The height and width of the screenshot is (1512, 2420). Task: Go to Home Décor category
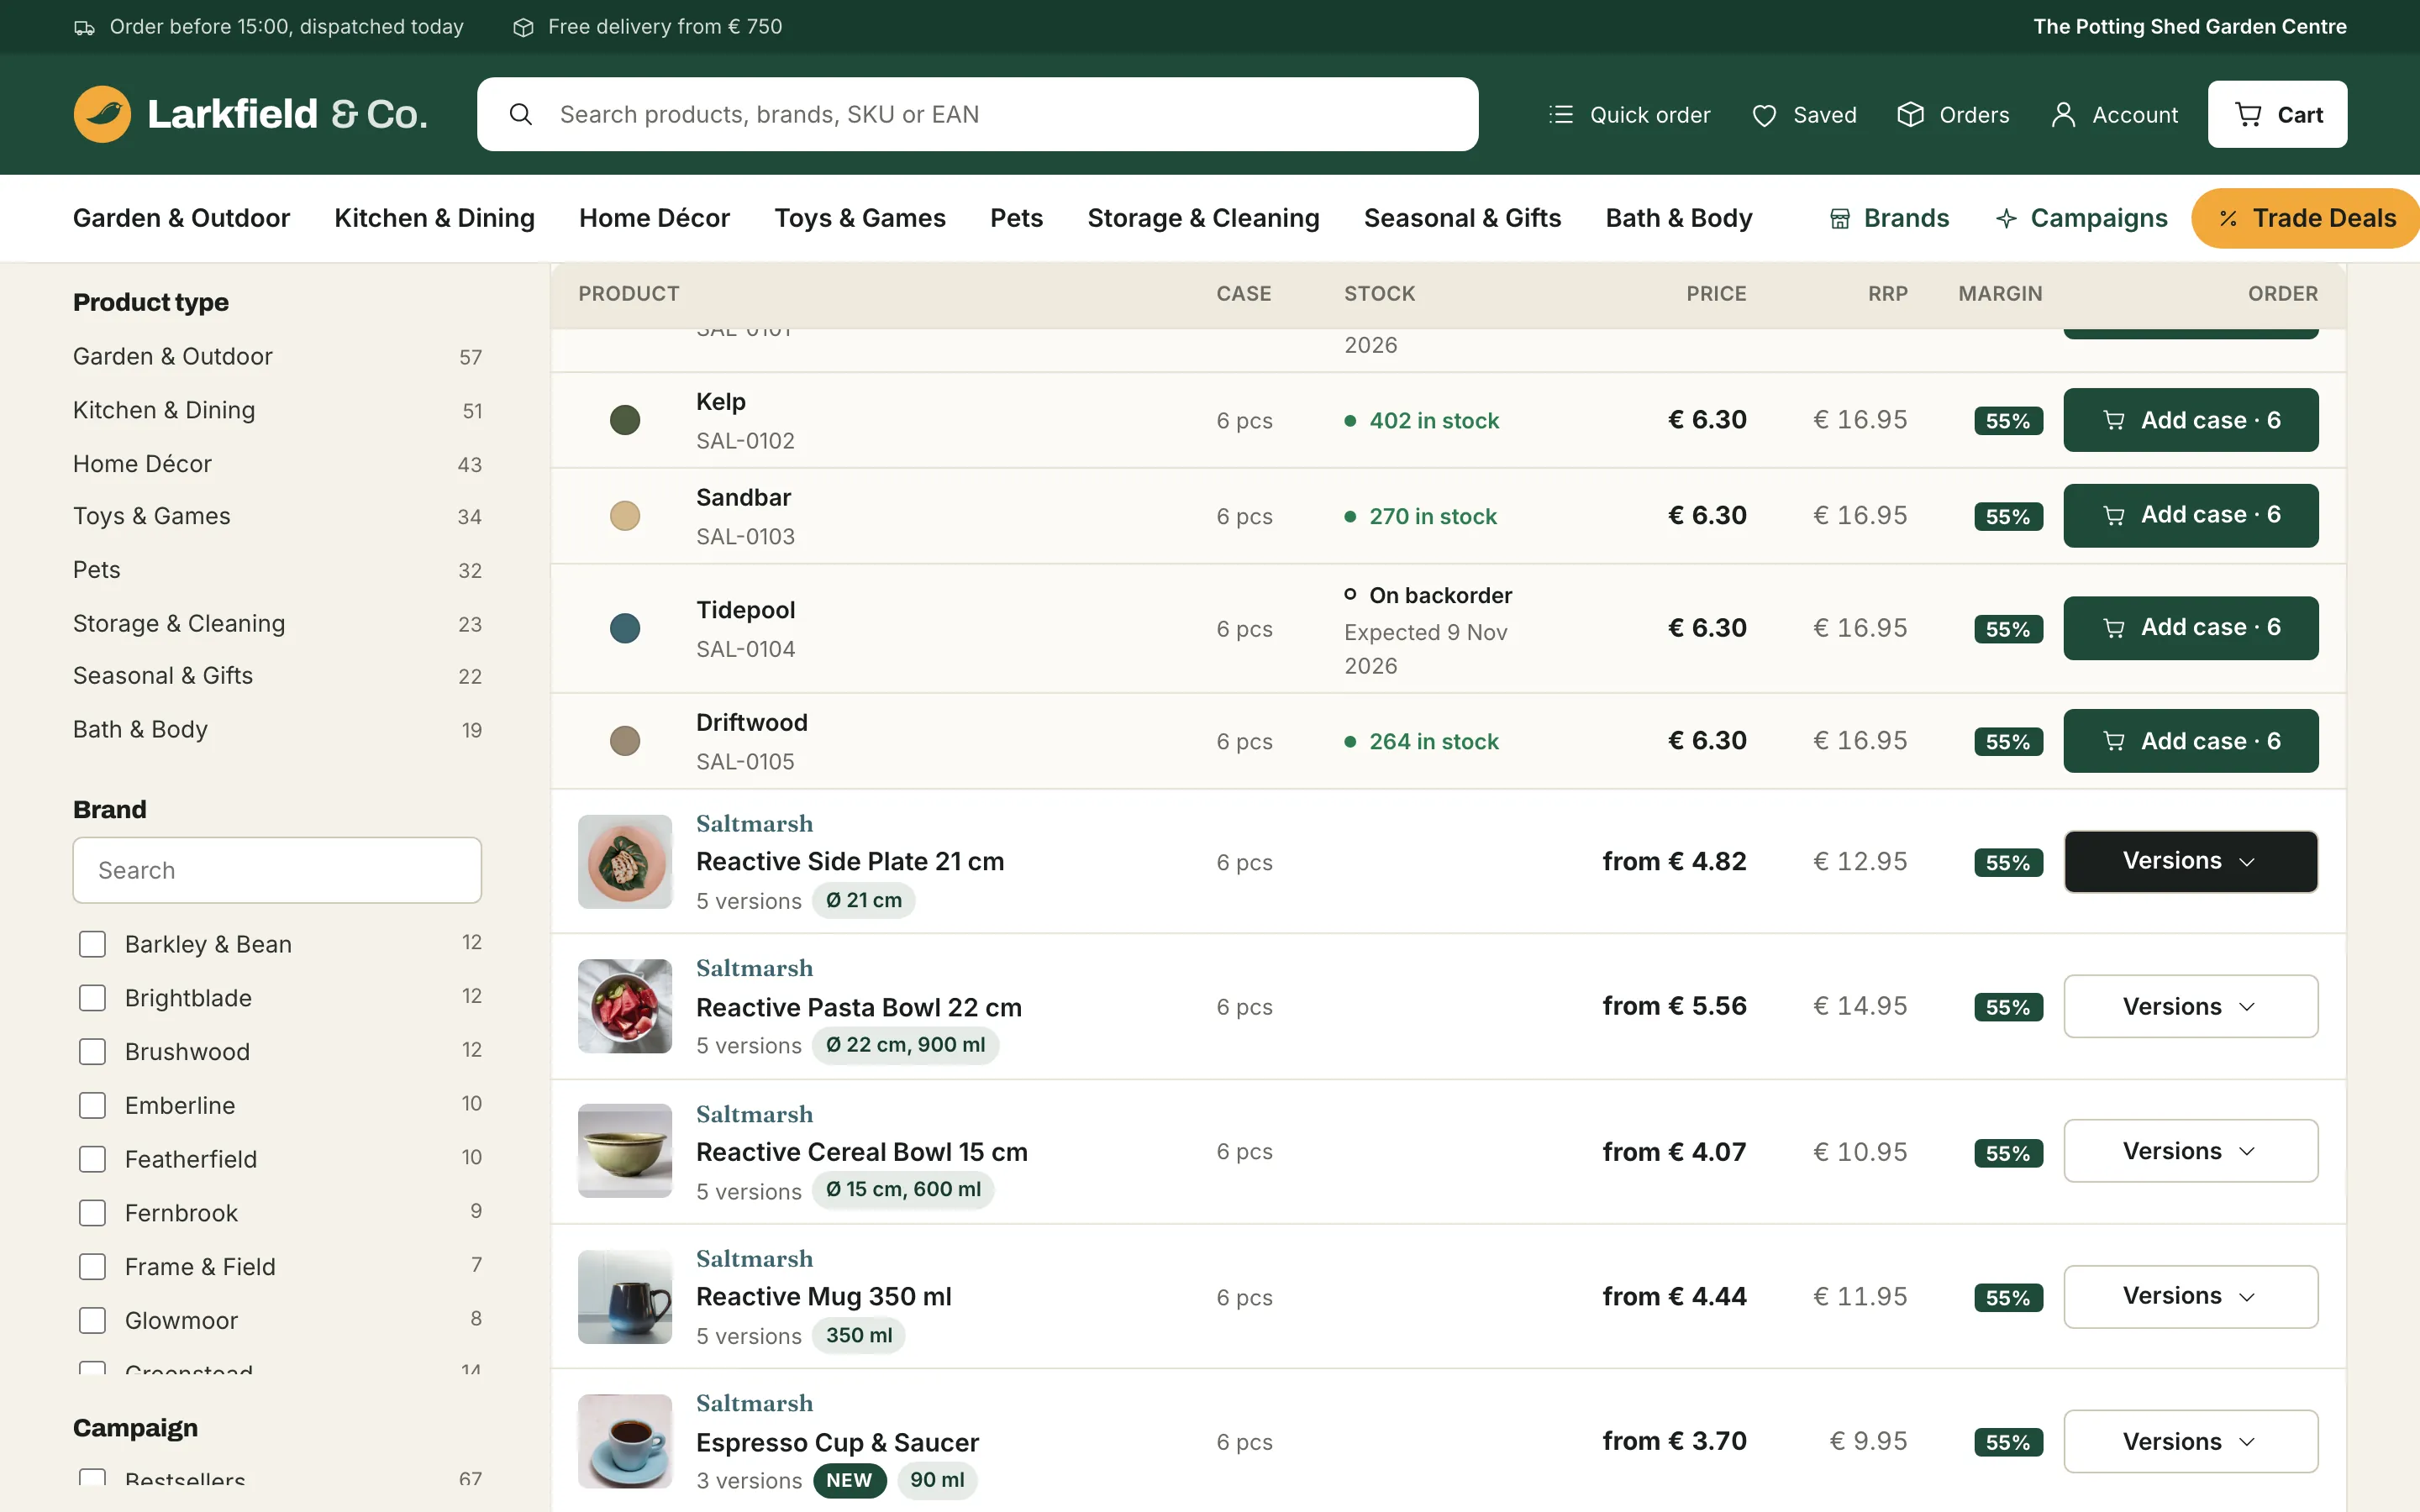(x=654, y=218)
